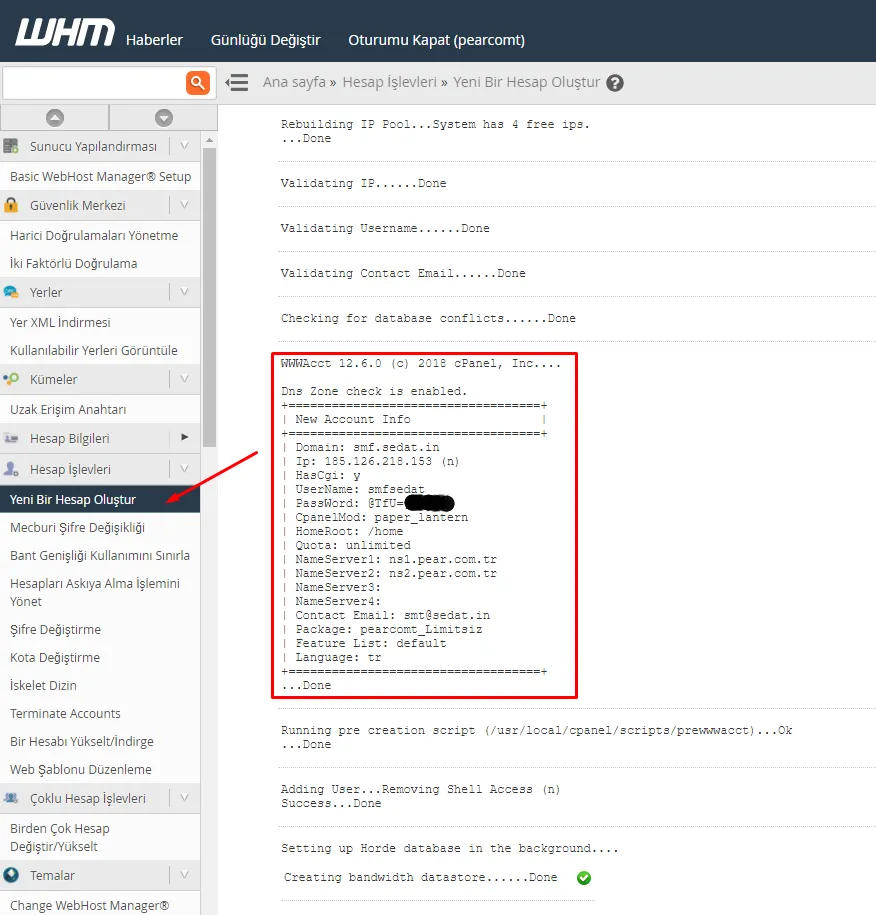Screen dimensions: 876x915
Task: Click the Ip: 185.126.218.153 line
Action: click(x=377, y=462)
